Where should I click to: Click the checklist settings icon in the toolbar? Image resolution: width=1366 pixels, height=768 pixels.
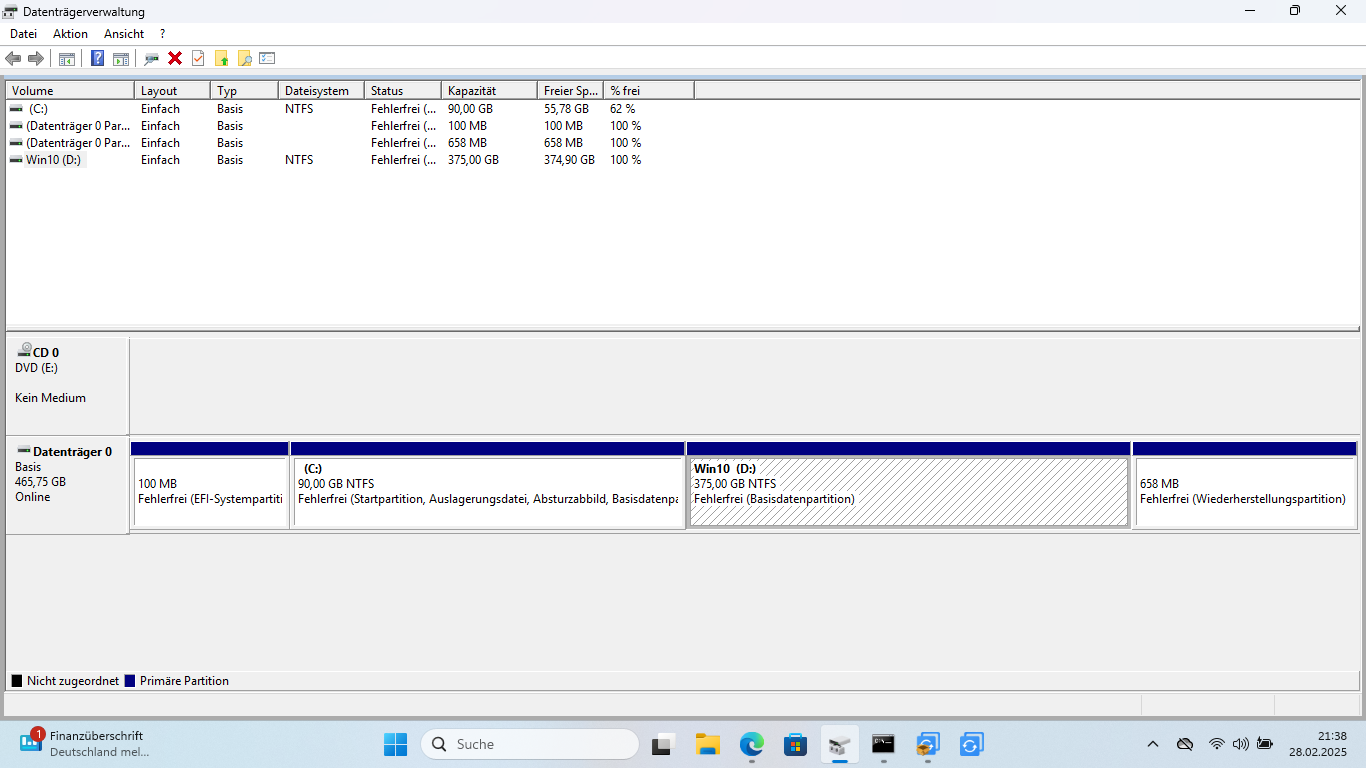pos(267,58)
